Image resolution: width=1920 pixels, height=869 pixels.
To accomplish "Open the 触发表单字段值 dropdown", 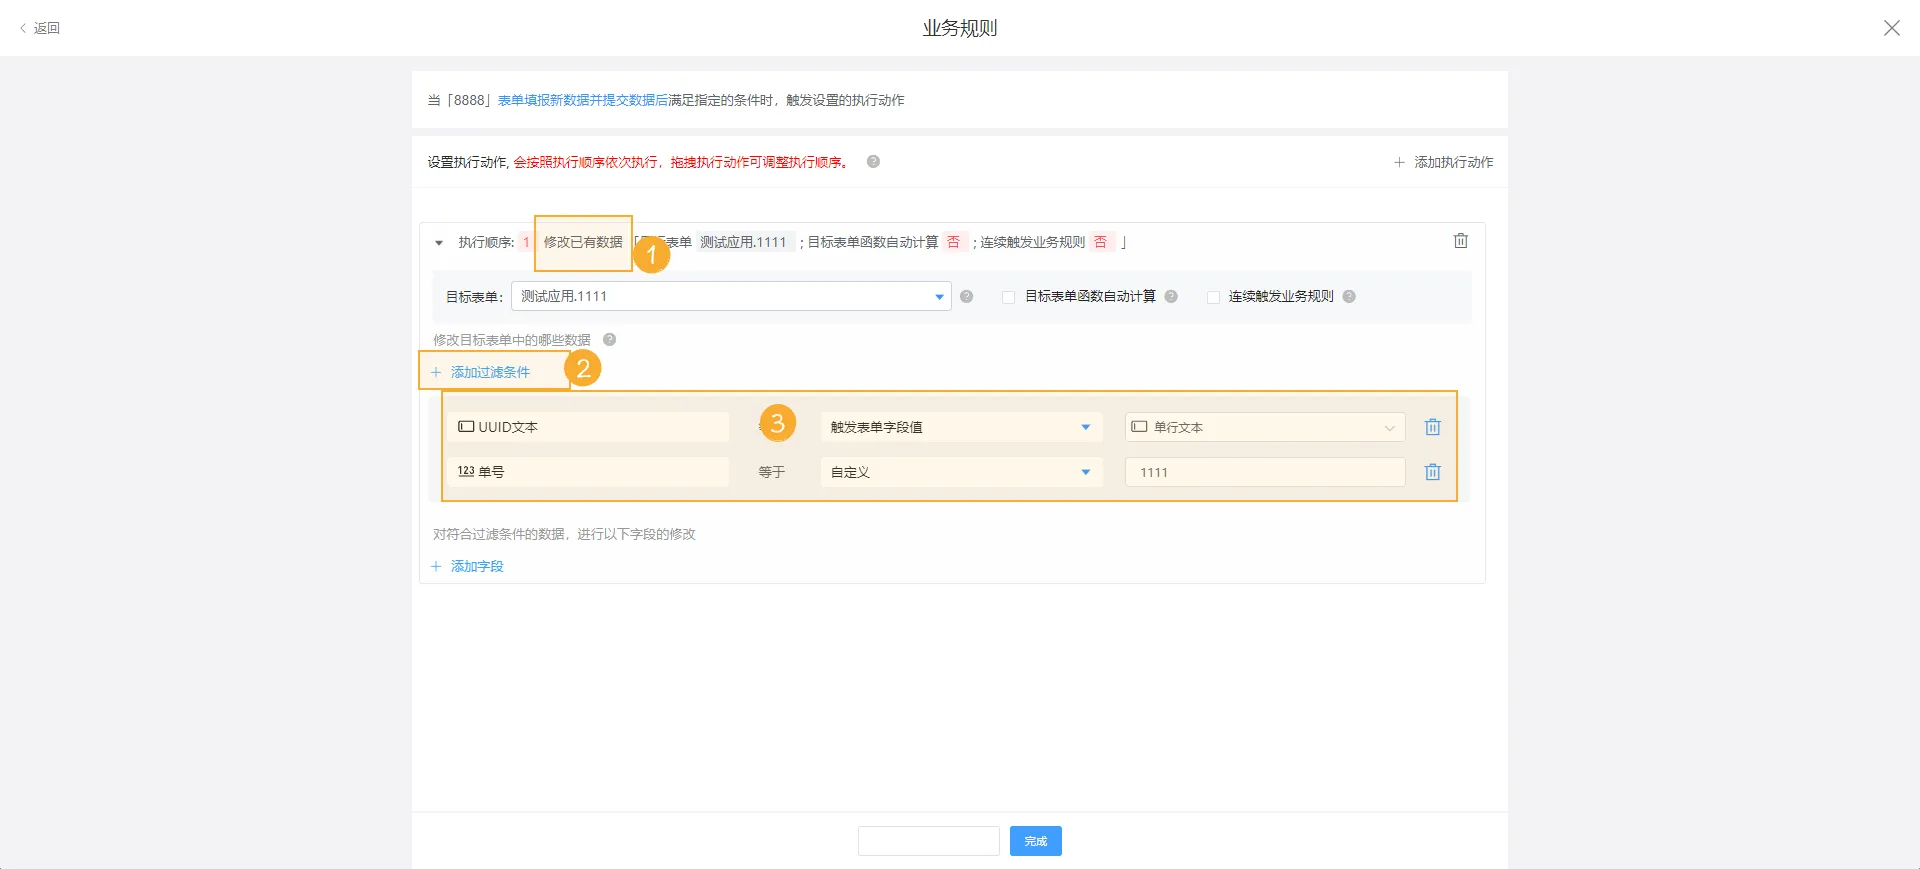I will pyautogui.click(x=960, y=427).
